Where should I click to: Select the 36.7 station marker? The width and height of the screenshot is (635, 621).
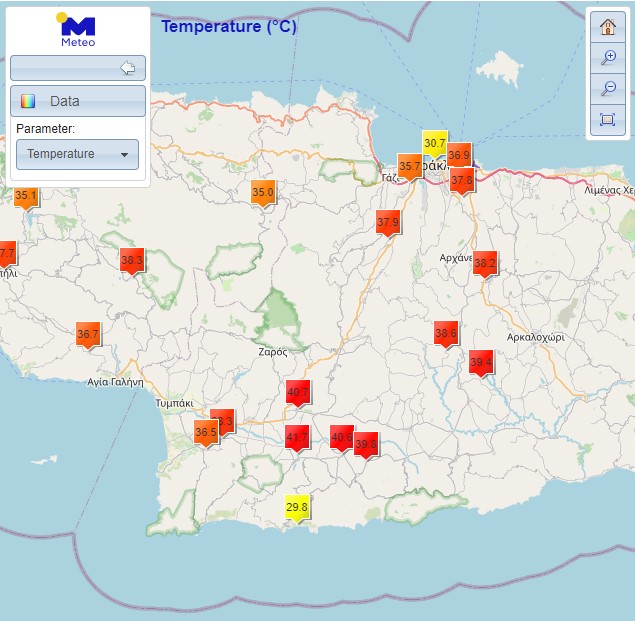[x=88, y=335]
